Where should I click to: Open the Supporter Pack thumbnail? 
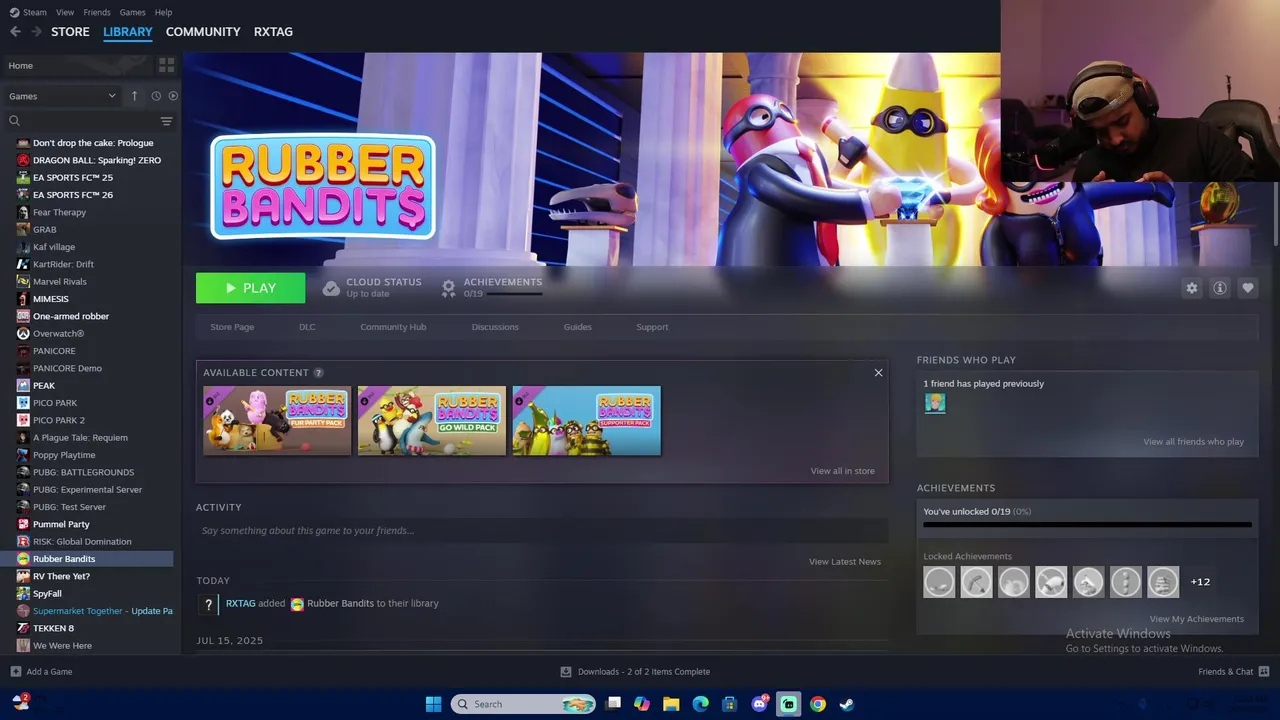click(587, 421)
